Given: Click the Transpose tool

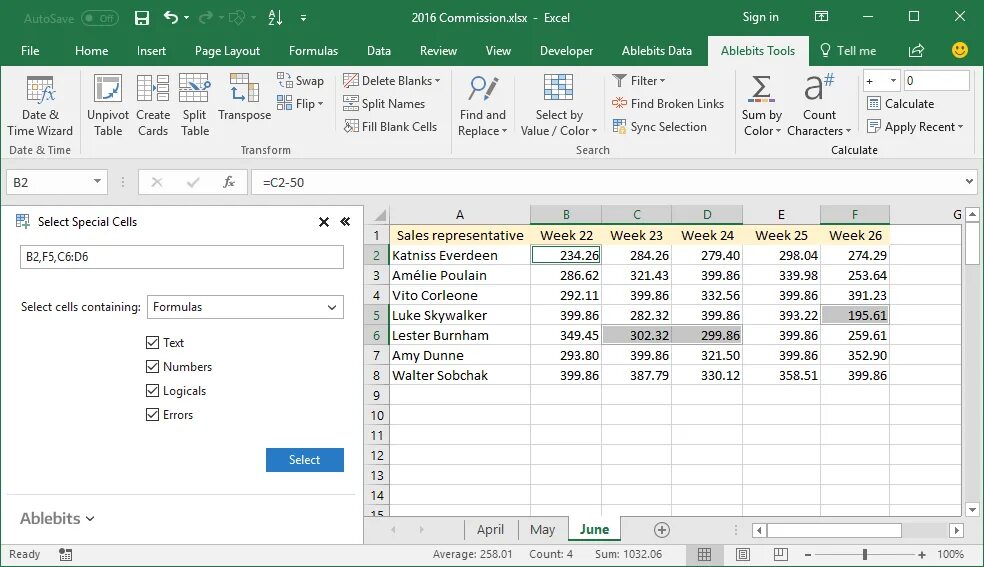Looking at the screenshot, I should pos(244,98).
